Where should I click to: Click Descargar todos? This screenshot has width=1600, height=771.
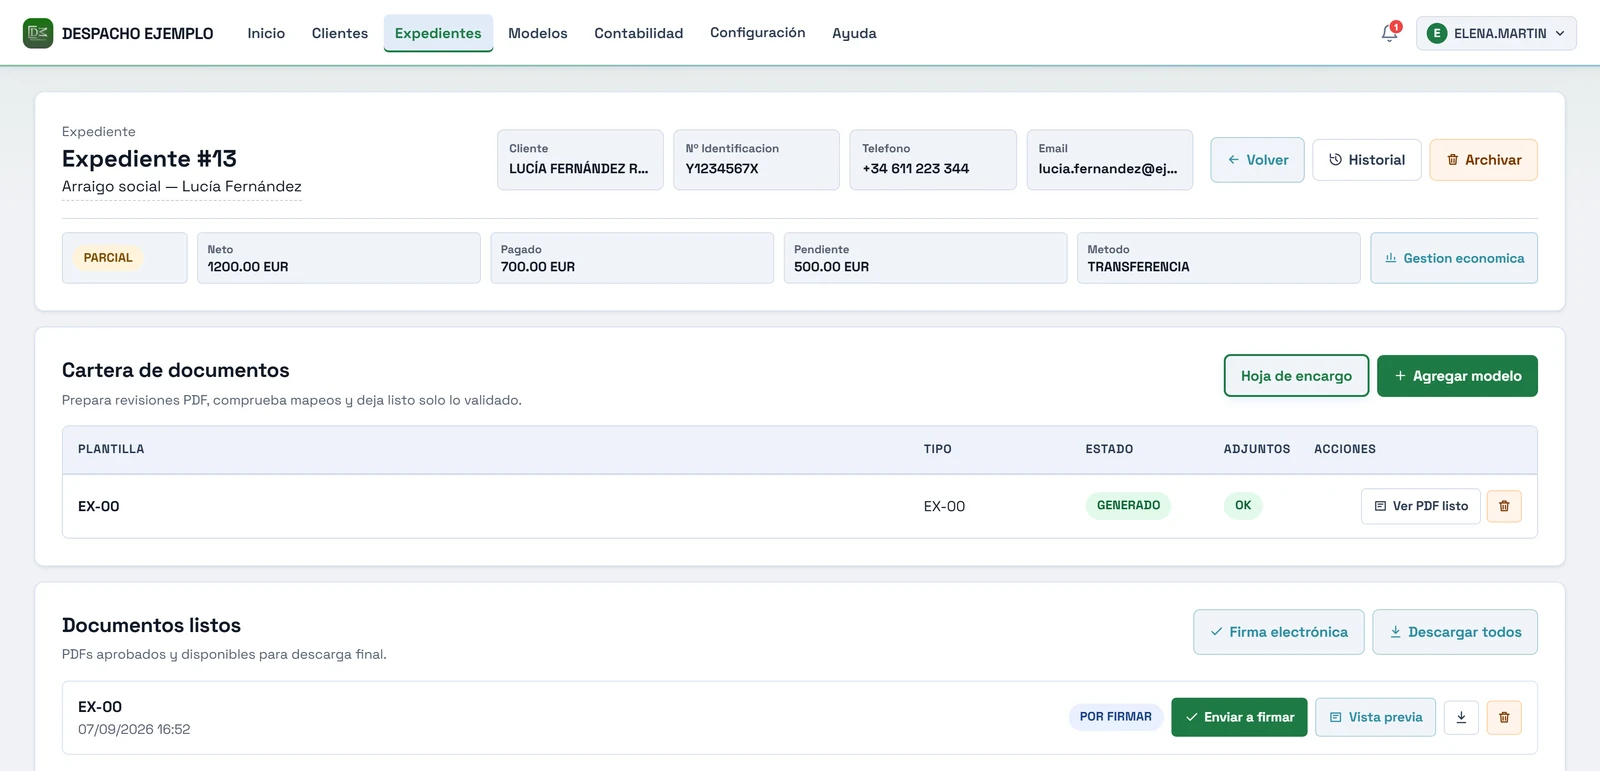point(1455,632)
